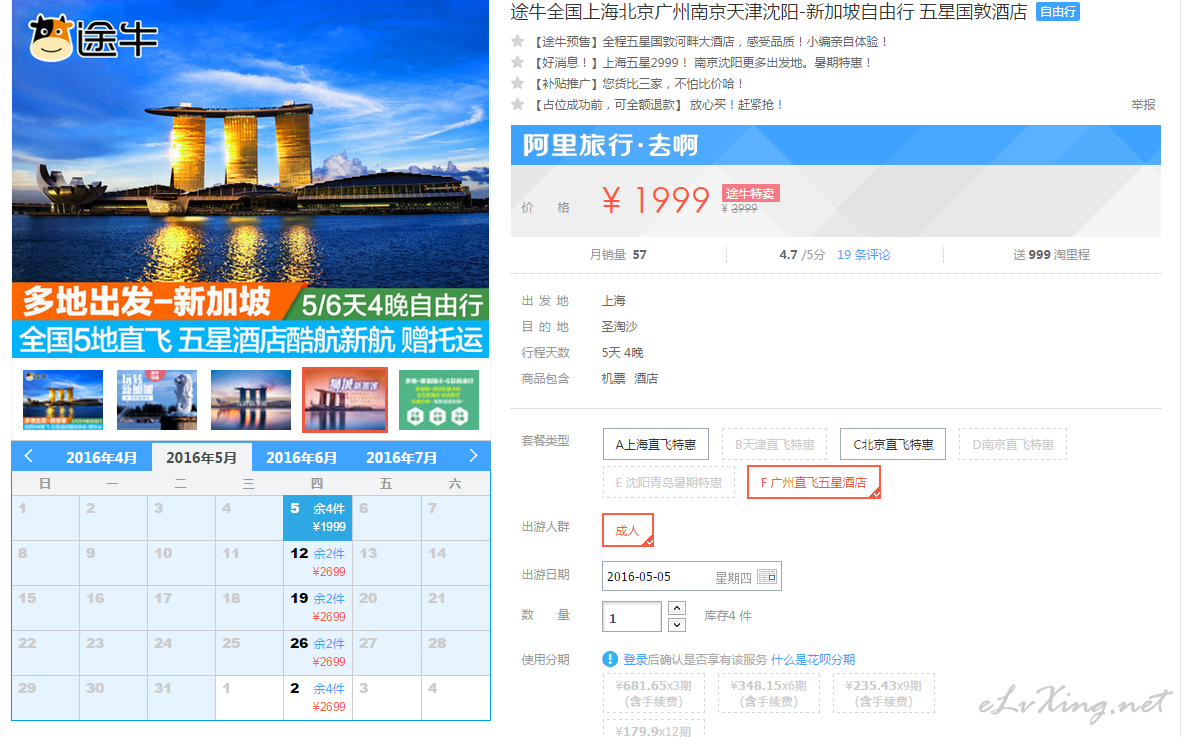This screenshot has height=737, width=1183.
Task: Decrease quantity with down arrow
Action: (x=677, y=625)
